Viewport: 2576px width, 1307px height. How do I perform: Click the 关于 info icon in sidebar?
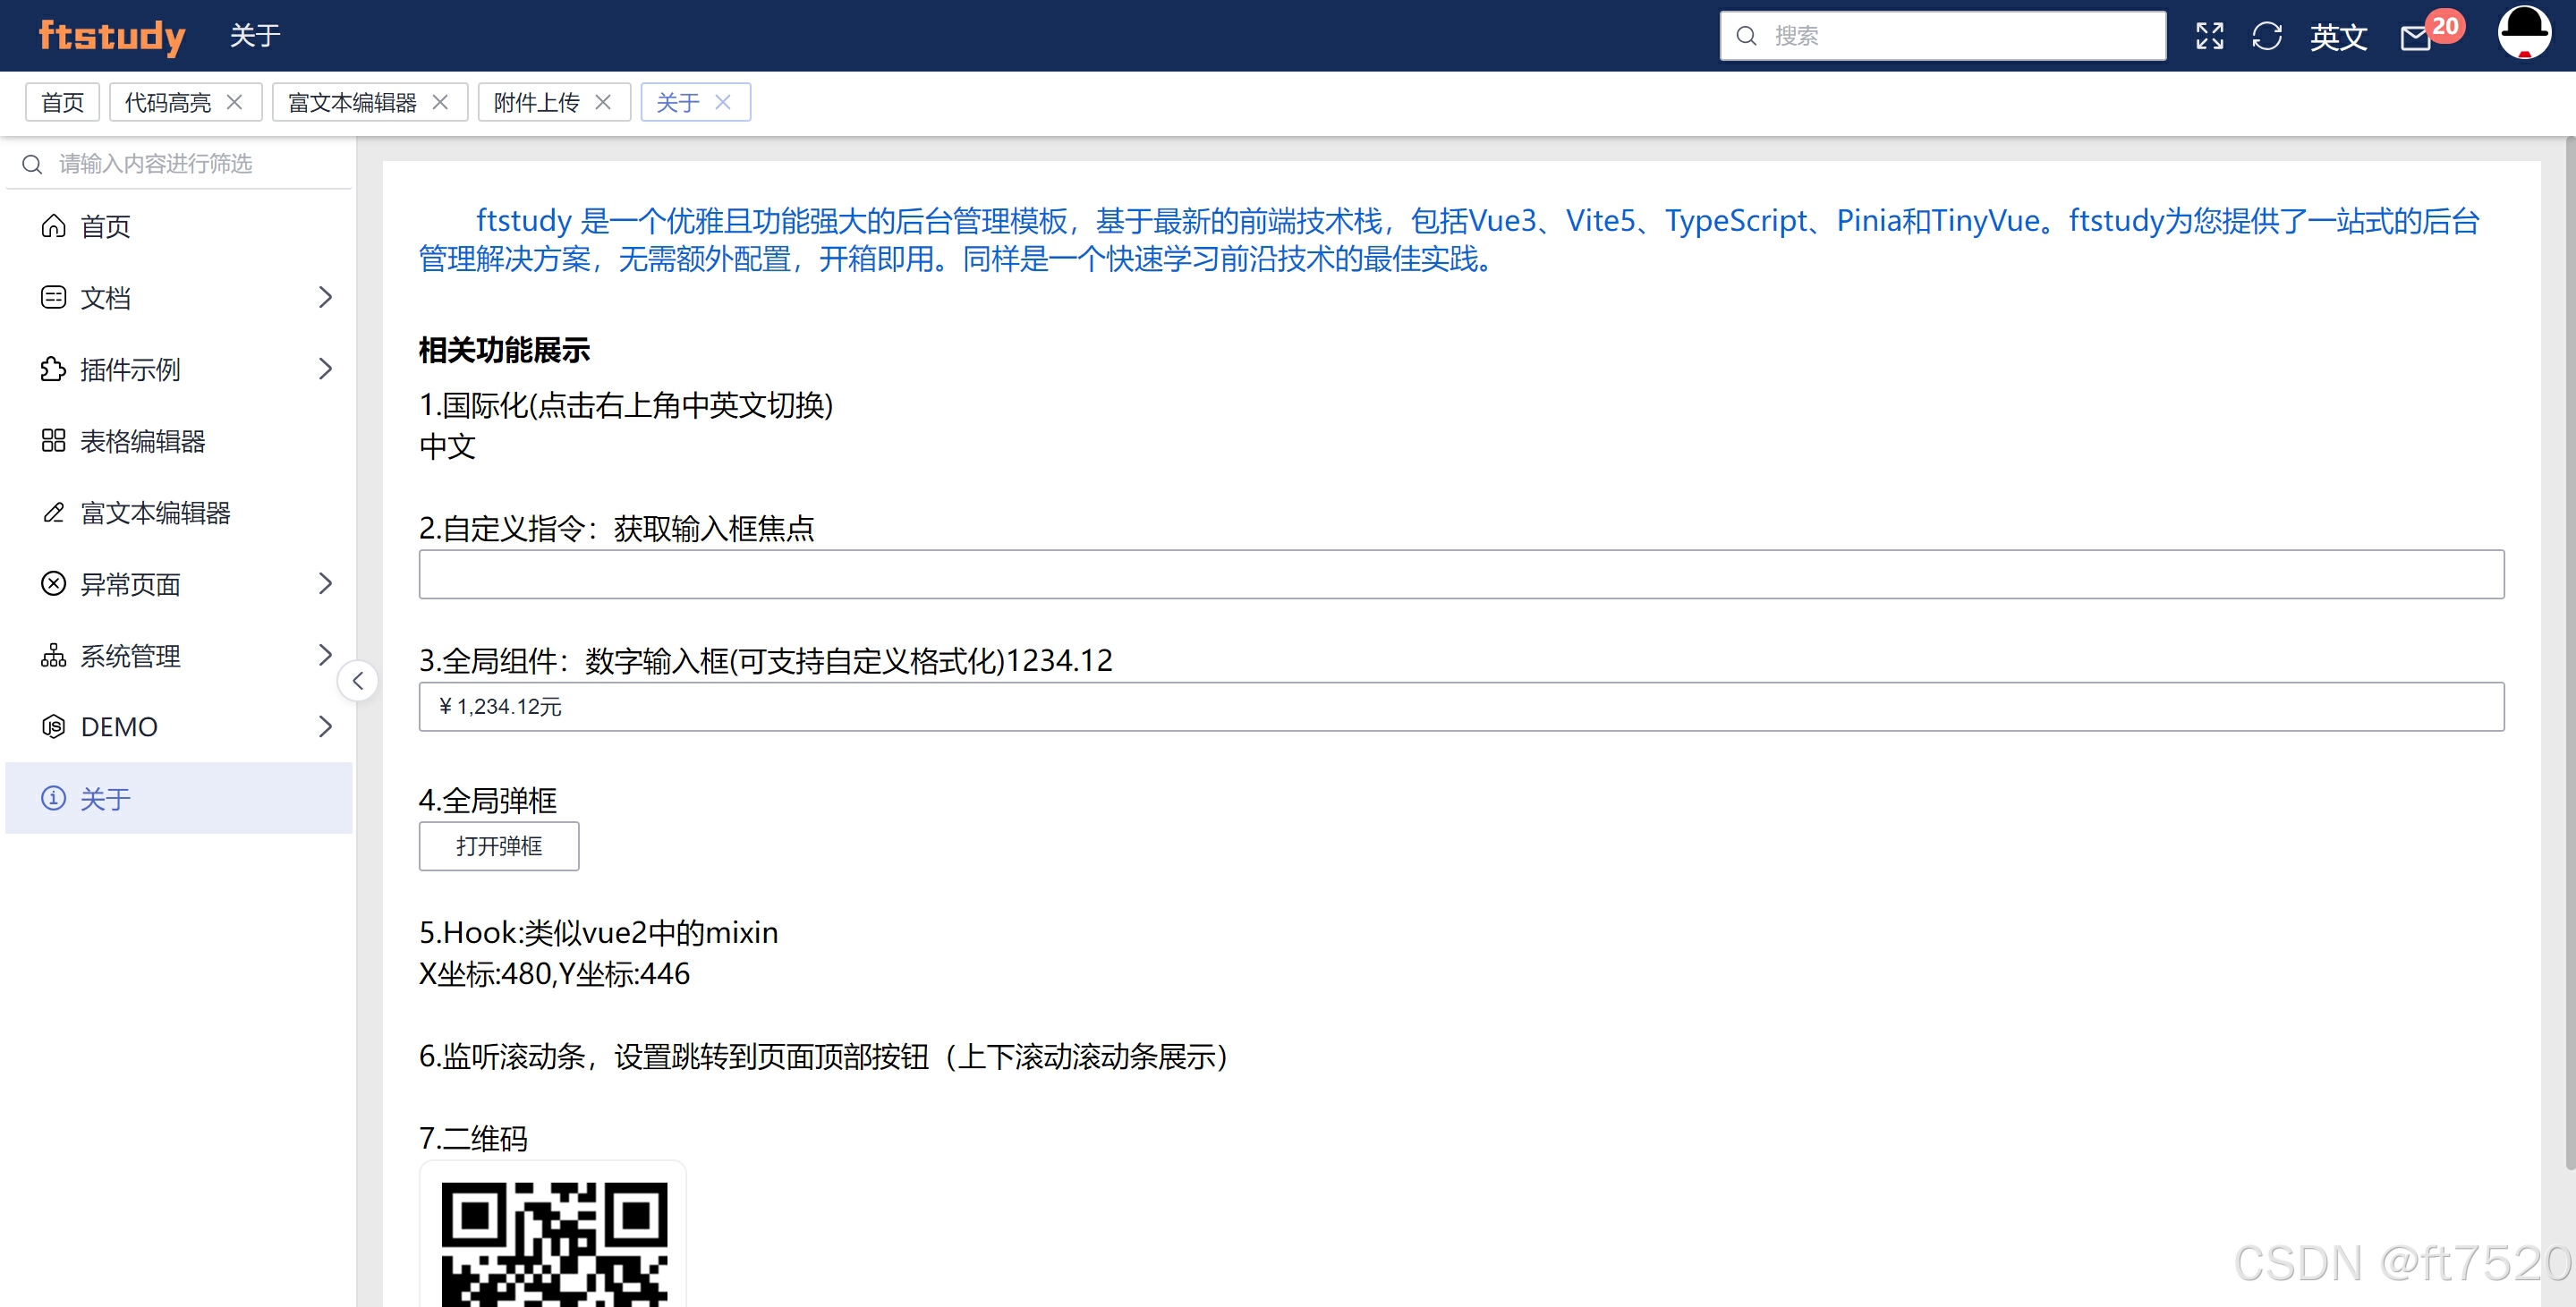click(53, 798)
